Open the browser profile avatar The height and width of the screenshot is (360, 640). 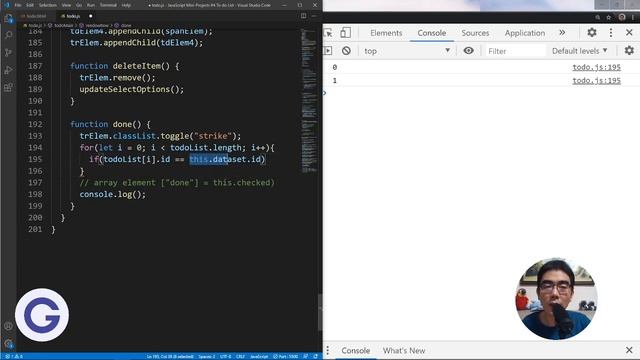[x=622, y=17]
